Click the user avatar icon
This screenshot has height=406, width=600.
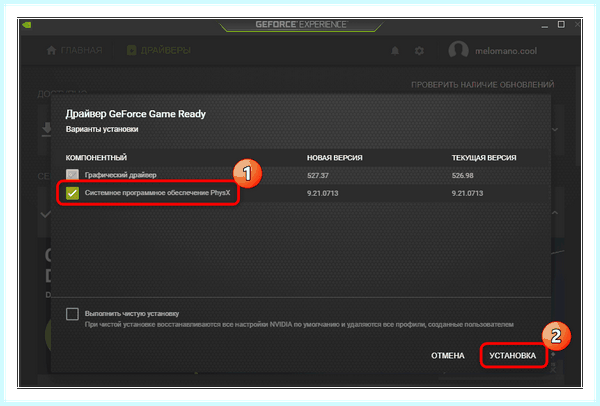[x=458, y=50]
